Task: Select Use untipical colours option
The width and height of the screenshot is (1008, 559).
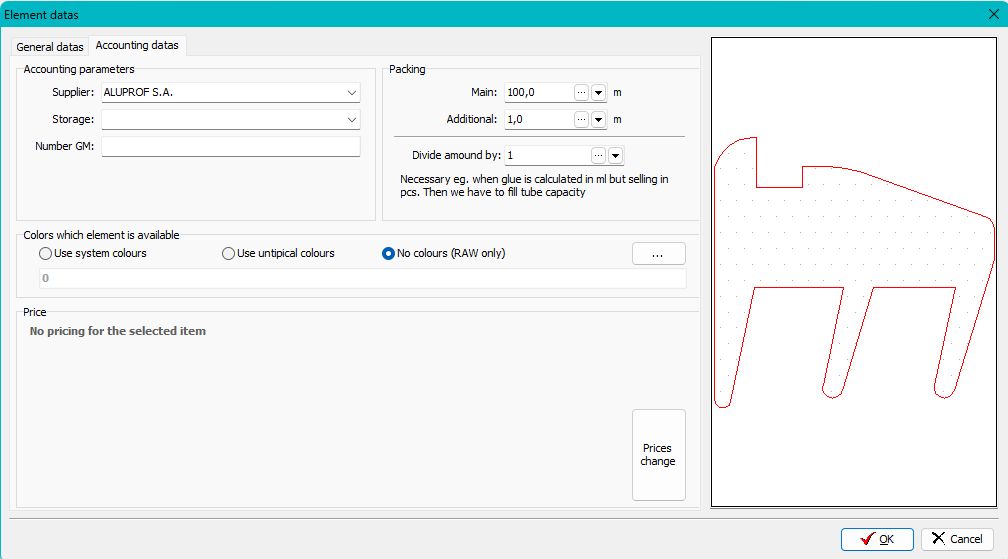Action: [x=229, y=254]
